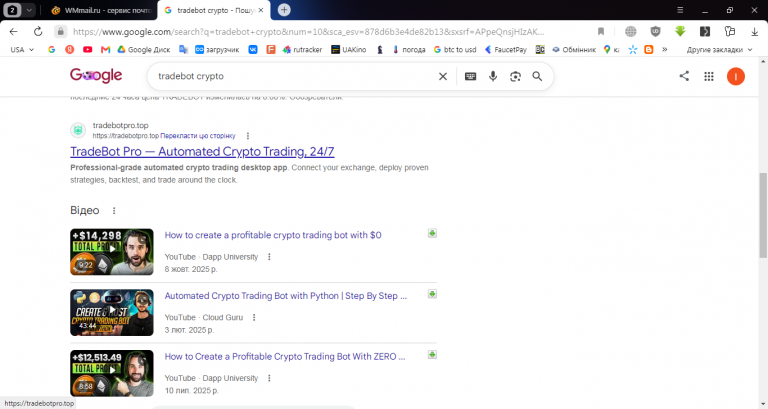The height and width of the screenshot is (409, 768).
Task: Click the page vertical scrollbar thumb
Action: pos(763,215)
